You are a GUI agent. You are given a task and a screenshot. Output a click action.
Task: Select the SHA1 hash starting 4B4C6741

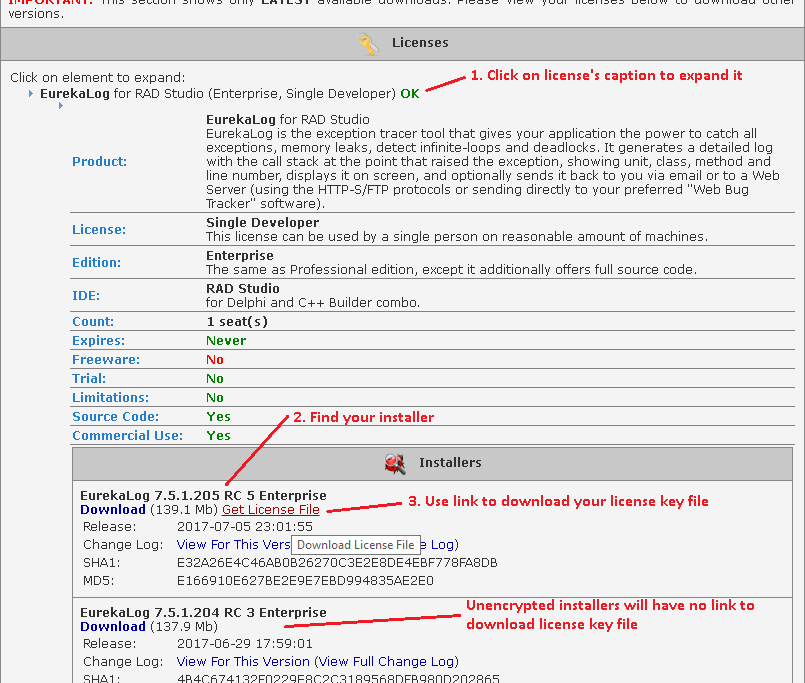pos(338,678)
